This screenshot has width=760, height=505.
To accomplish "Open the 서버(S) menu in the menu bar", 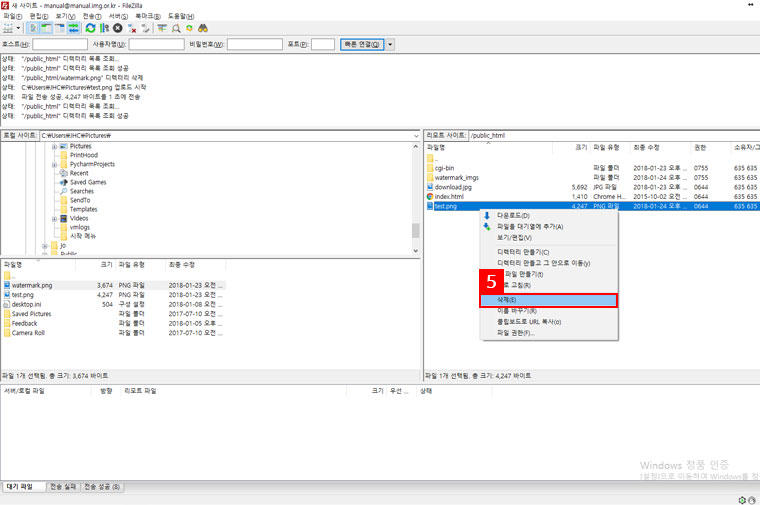I will coord(117,16).
